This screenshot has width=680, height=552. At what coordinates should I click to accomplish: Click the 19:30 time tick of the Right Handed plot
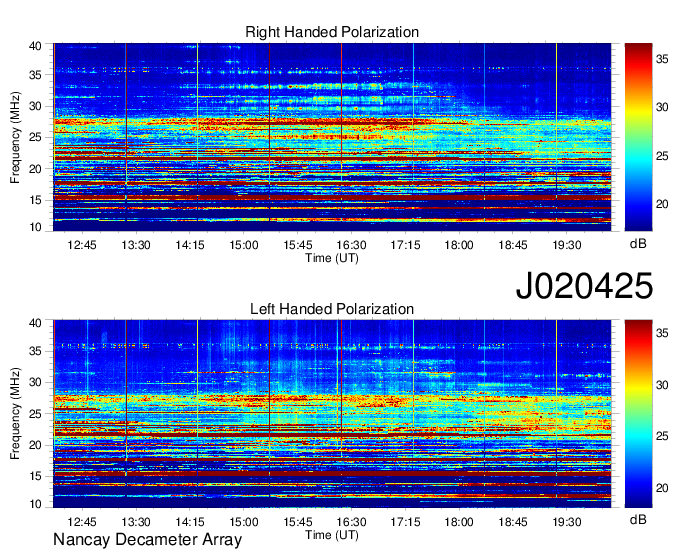tap(567, 245)
